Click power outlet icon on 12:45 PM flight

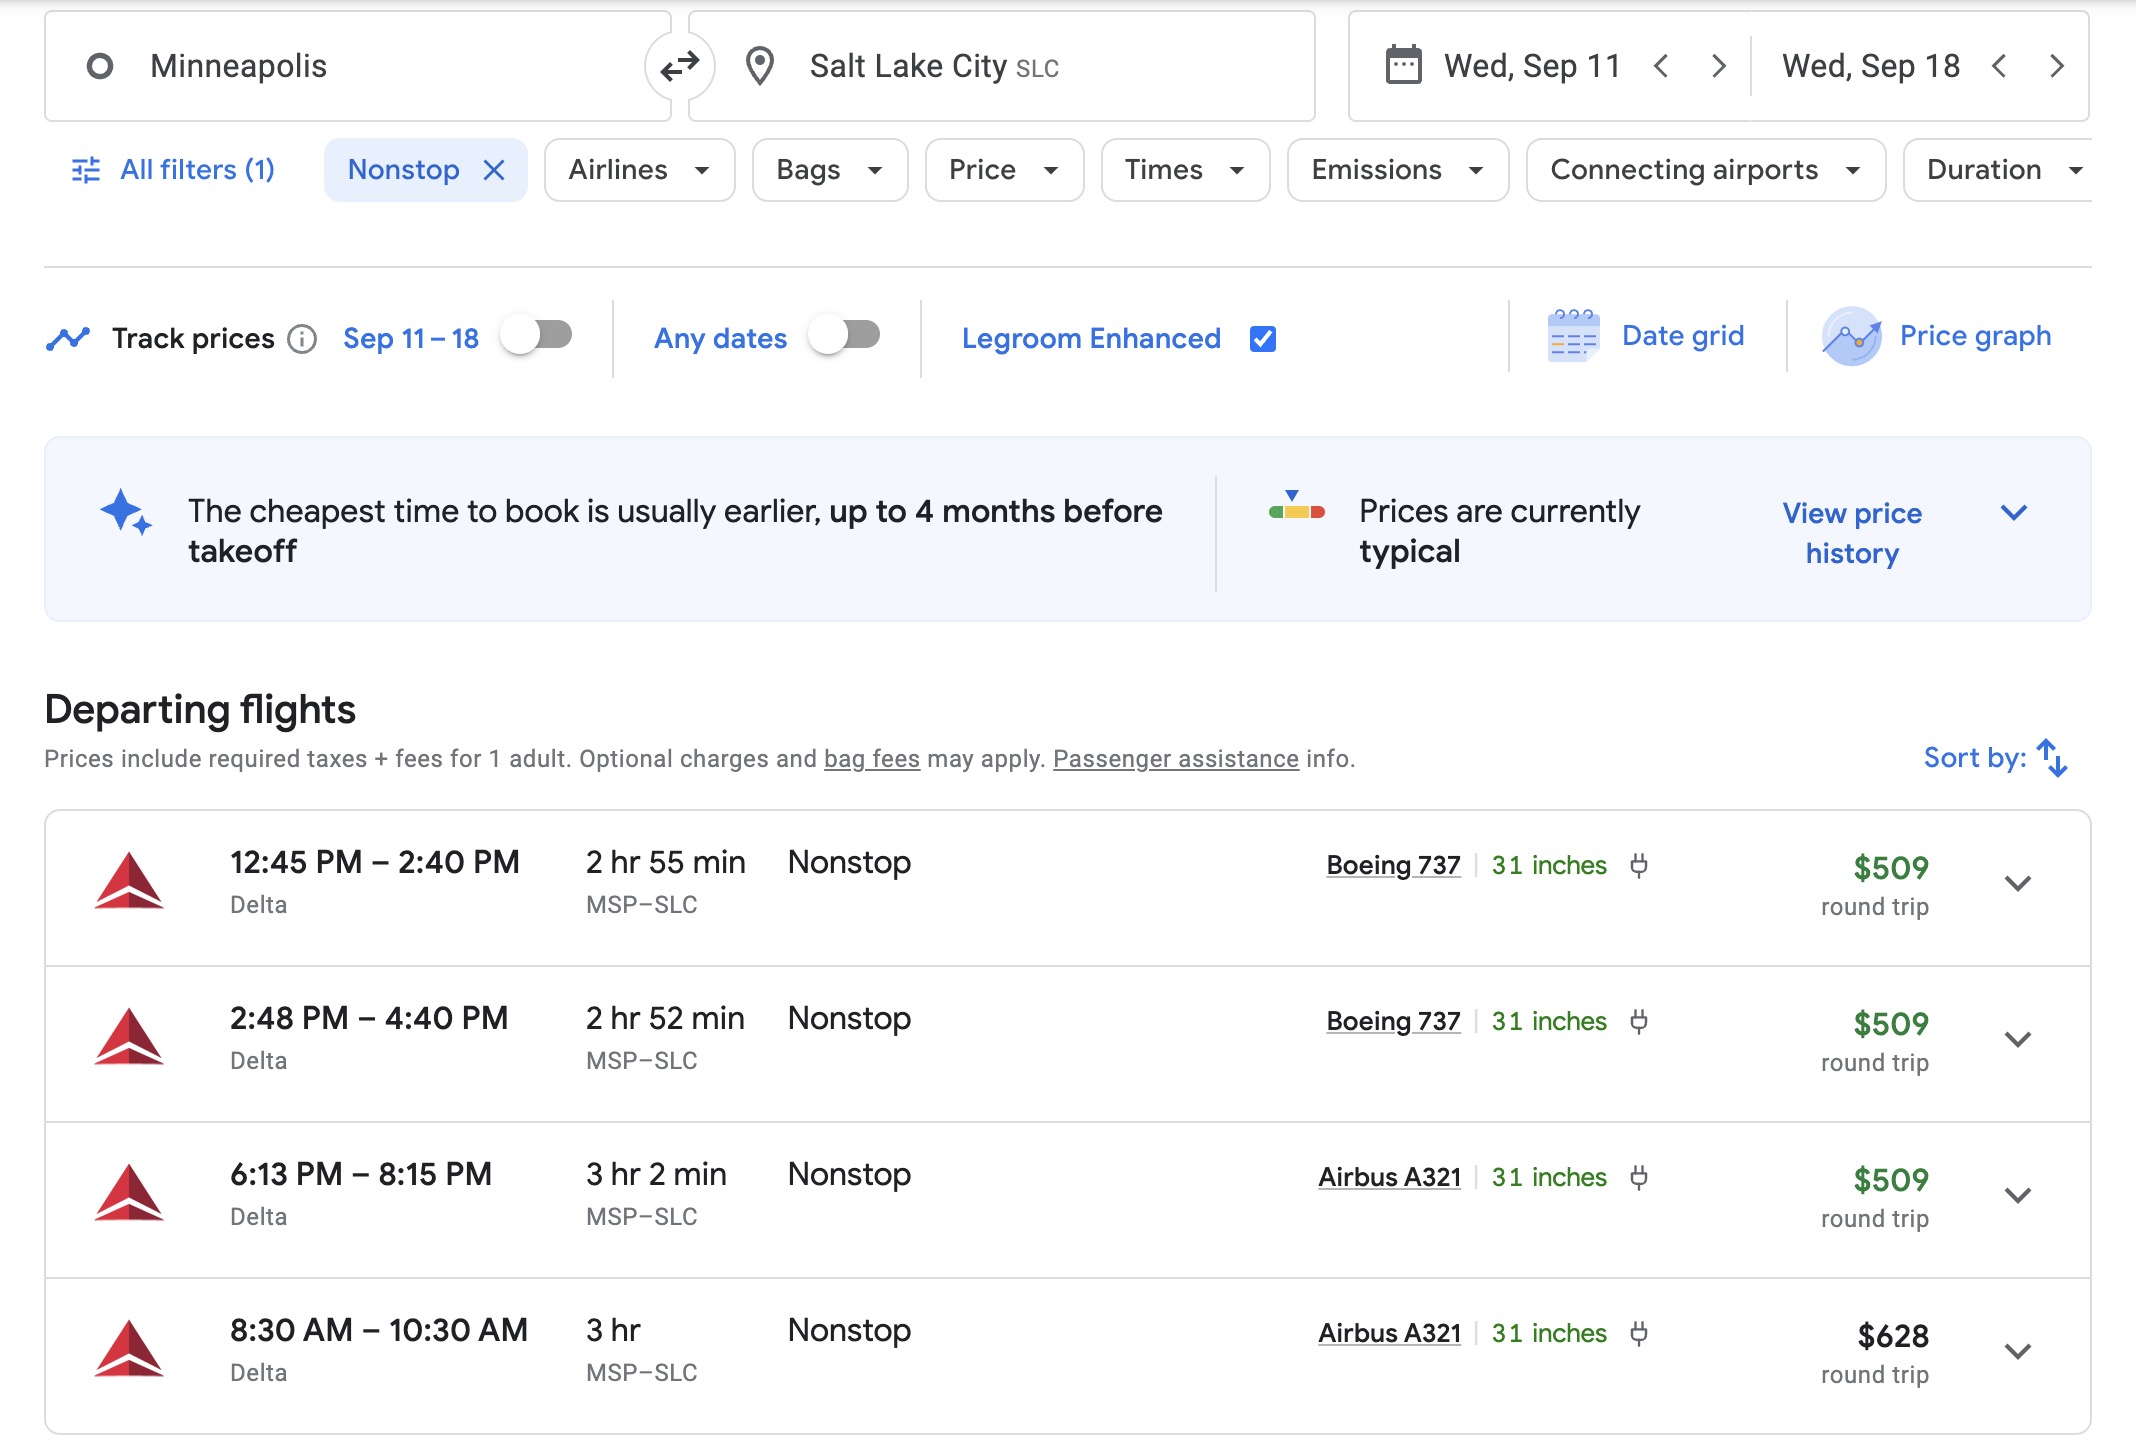(x=1638, y=865)
